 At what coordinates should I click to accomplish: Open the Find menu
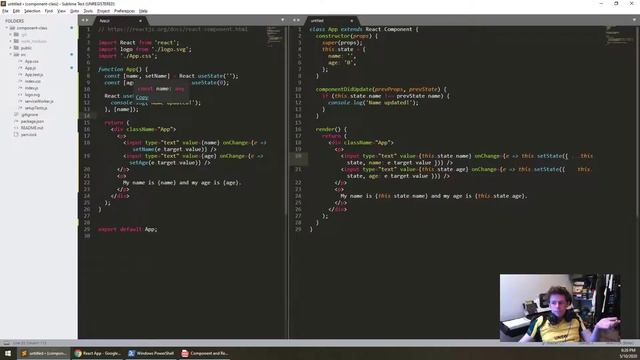(49, 11)
